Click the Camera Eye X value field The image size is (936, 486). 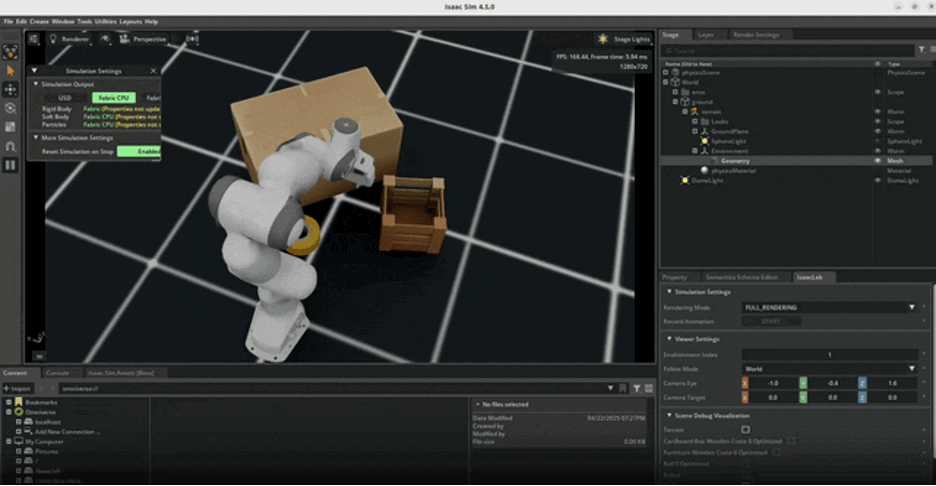(x=772, y=383)
